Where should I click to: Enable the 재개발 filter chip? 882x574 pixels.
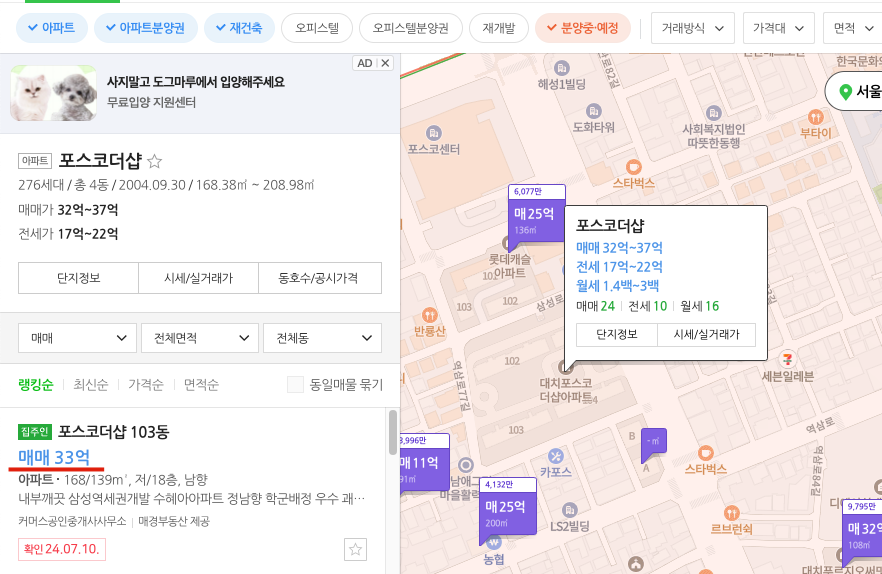coord(498,28)
